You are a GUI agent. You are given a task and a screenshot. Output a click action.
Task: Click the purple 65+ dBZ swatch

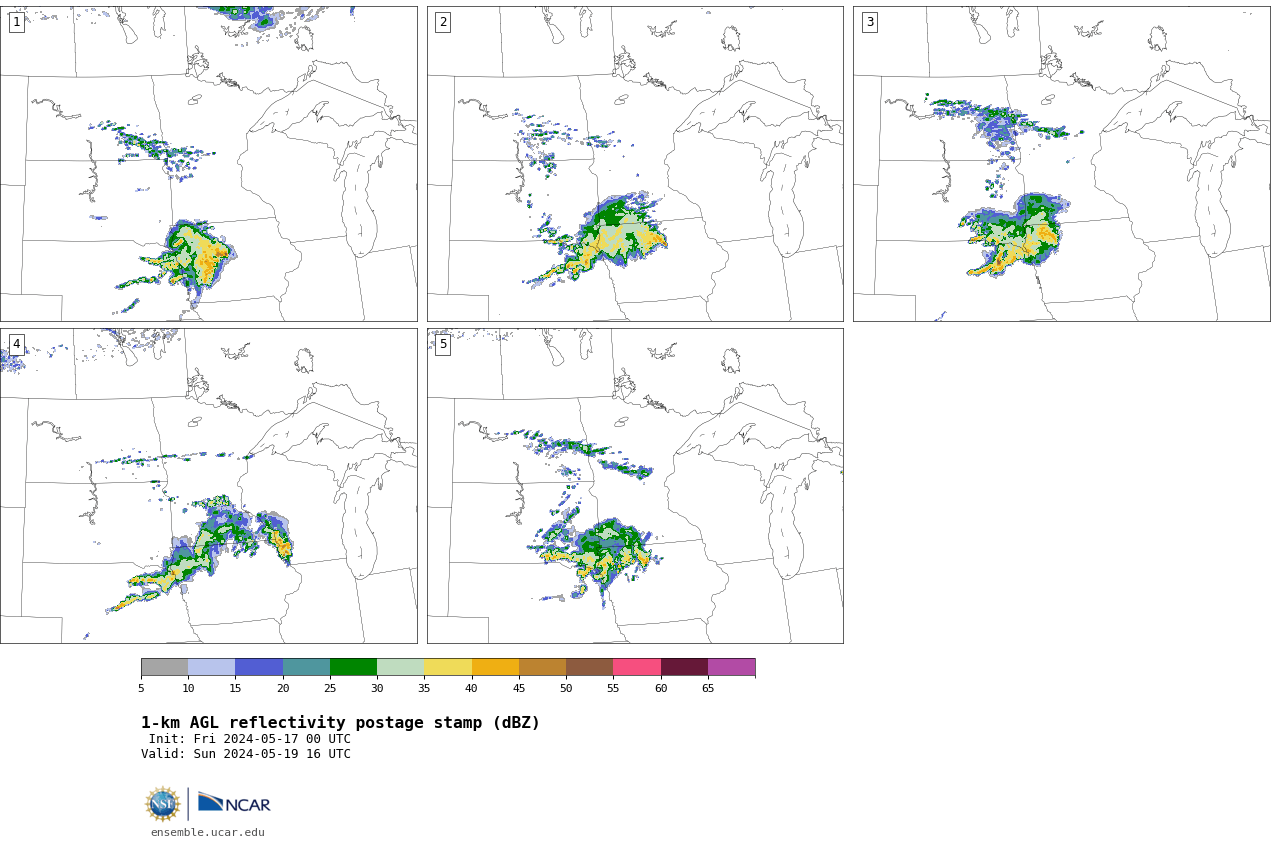731,667
